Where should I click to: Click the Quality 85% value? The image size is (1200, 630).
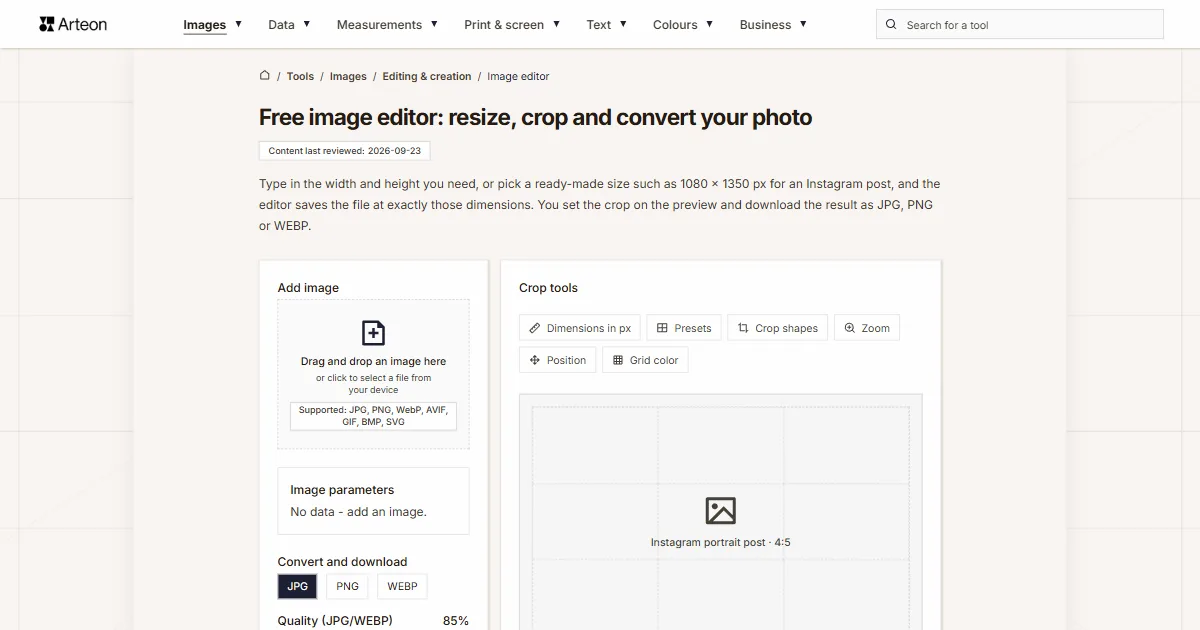[455, 621]
